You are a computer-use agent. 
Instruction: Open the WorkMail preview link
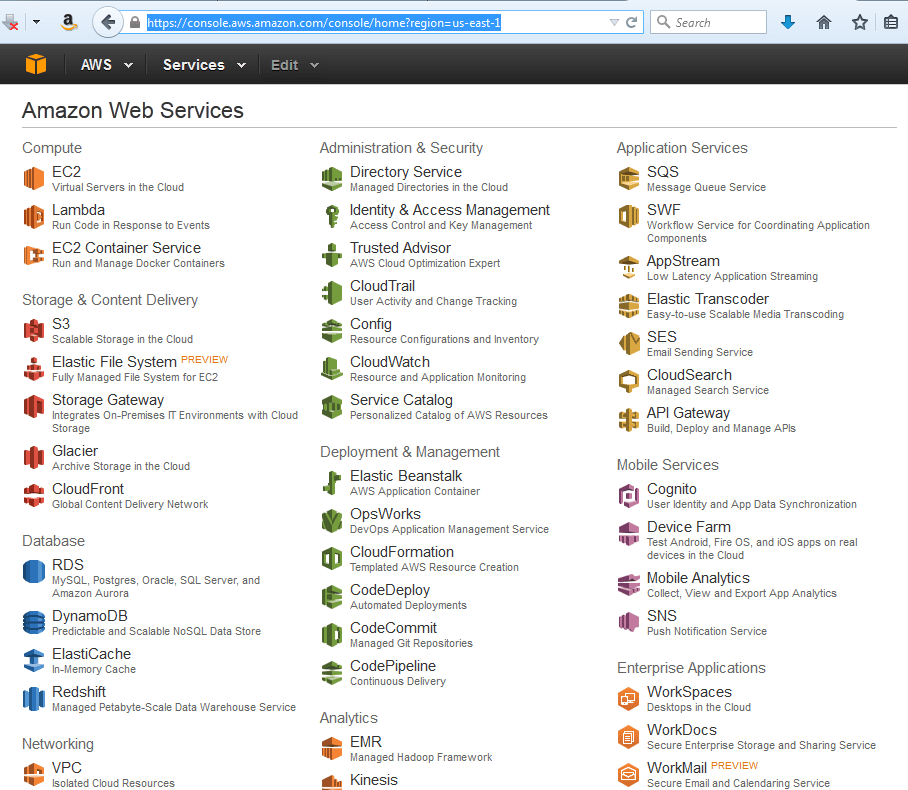tap(677, 768)
